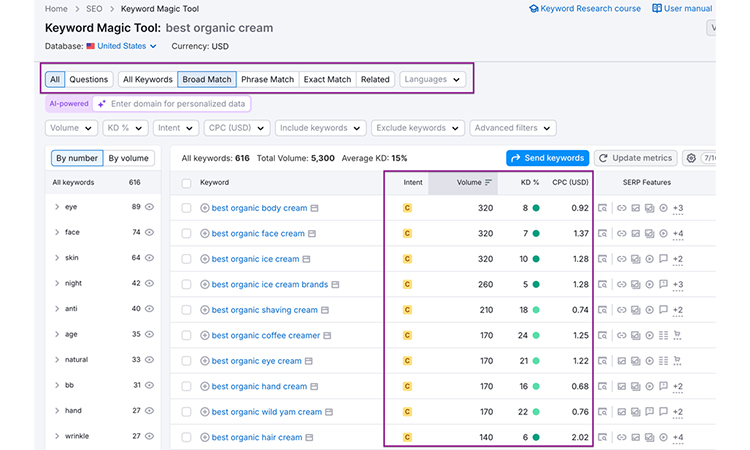This screenshot has width=750, height=450.
Task: Open the KD % filter dropdown
Action: (x=125, y=128)
